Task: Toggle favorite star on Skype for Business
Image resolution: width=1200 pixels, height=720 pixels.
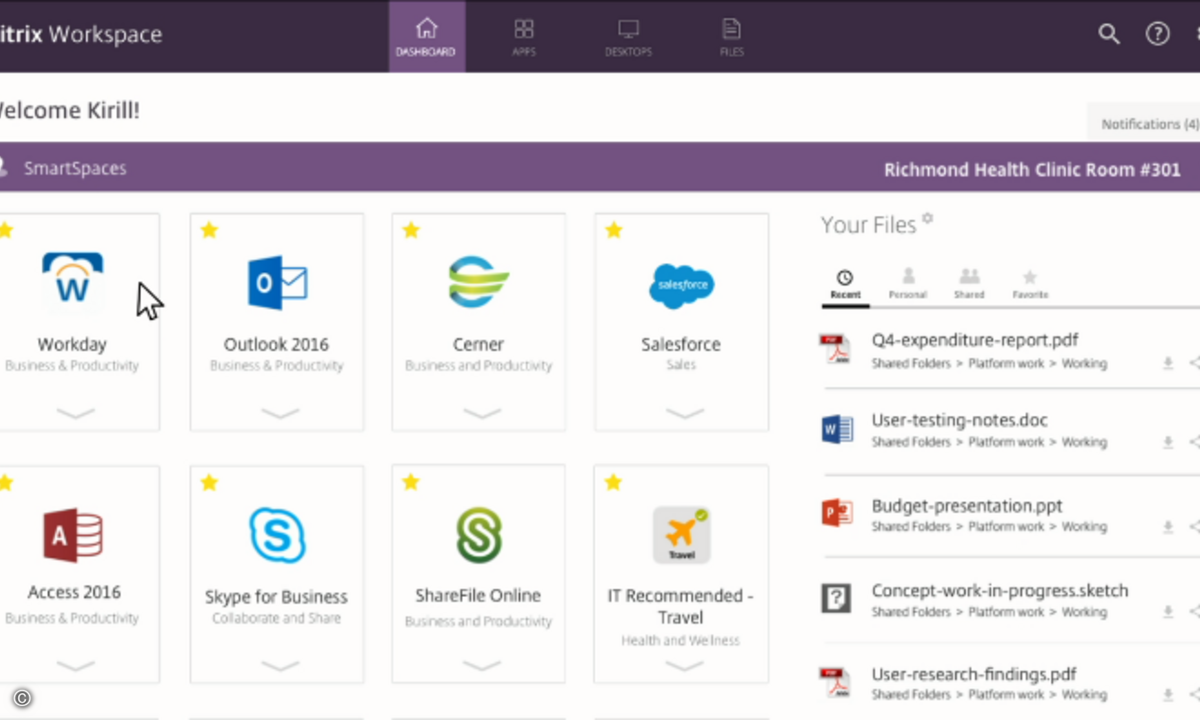Action: point(209,483)
